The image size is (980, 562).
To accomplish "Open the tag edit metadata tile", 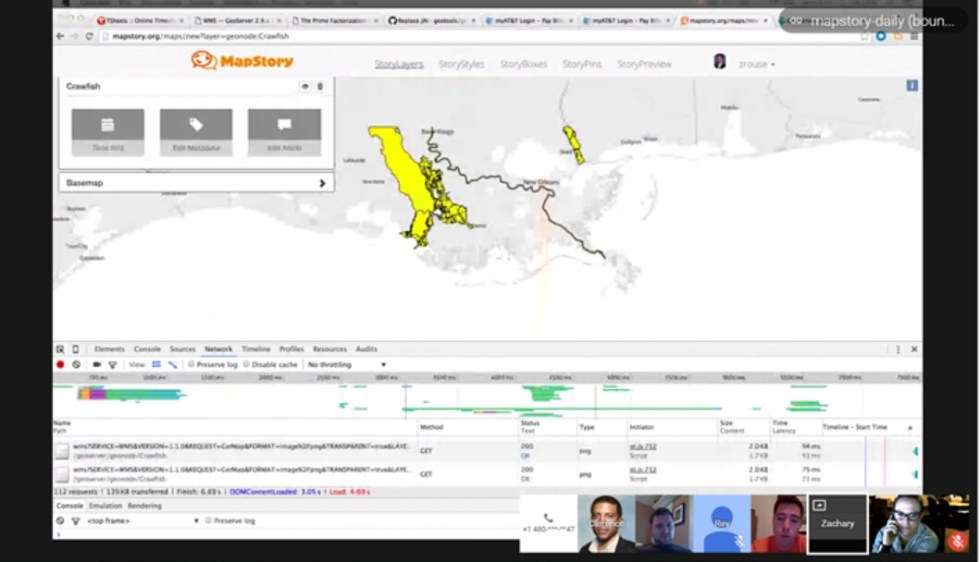I will click(x=196, y=132).
